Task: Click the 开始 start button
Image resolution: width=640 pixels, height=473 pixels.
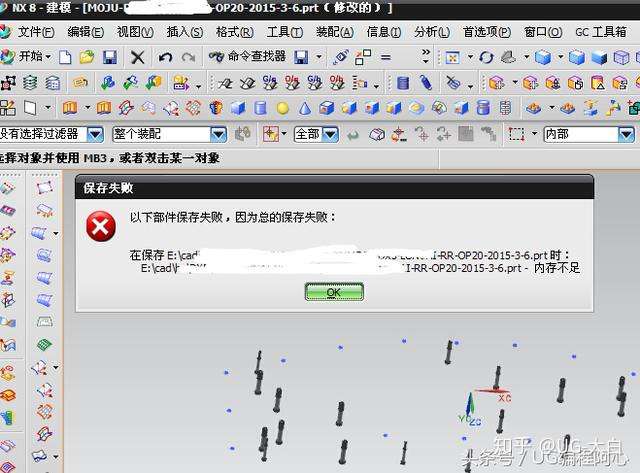Action: (x=24, y=57)
